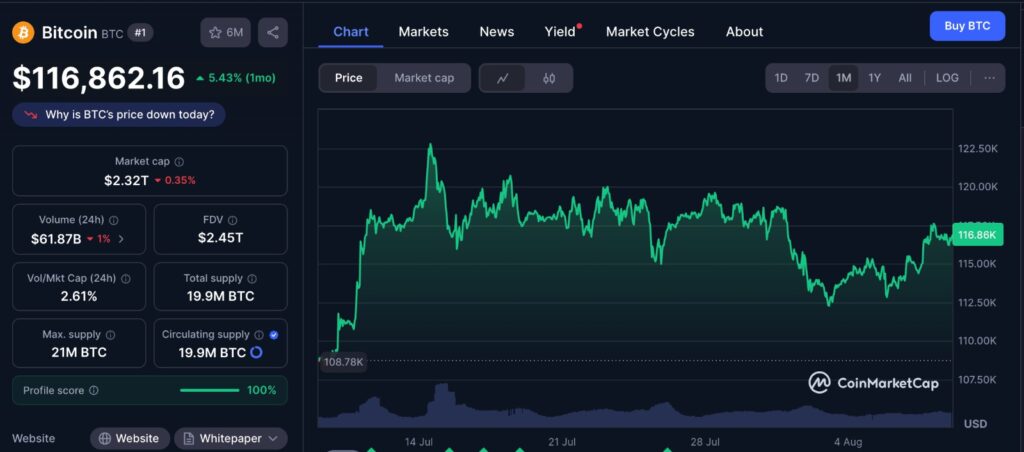Show FDV info icon
1024x452 pixels.
[x=233, y=220]
